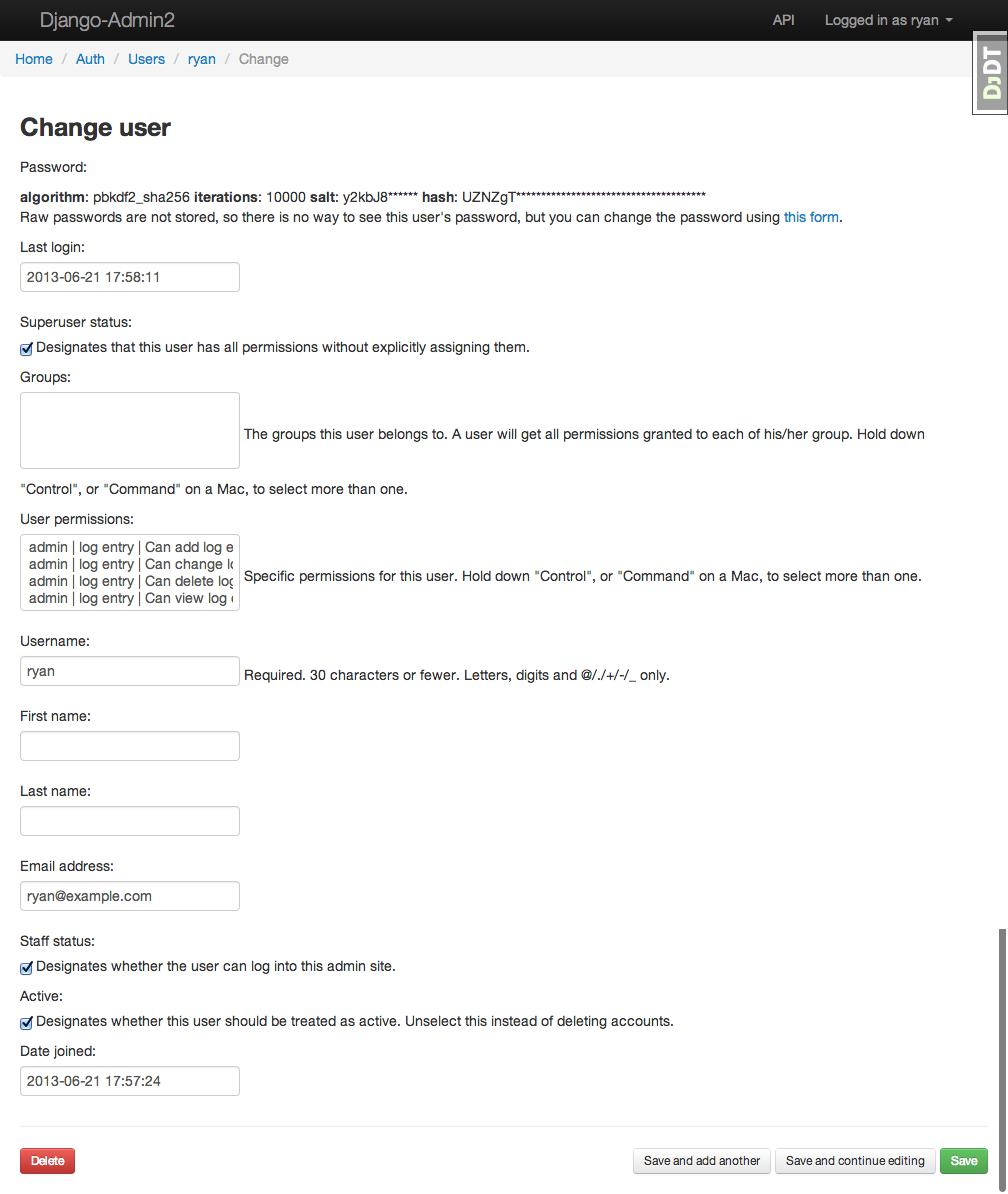Open the Django Debug Toolbar handle

pos(991,73)
